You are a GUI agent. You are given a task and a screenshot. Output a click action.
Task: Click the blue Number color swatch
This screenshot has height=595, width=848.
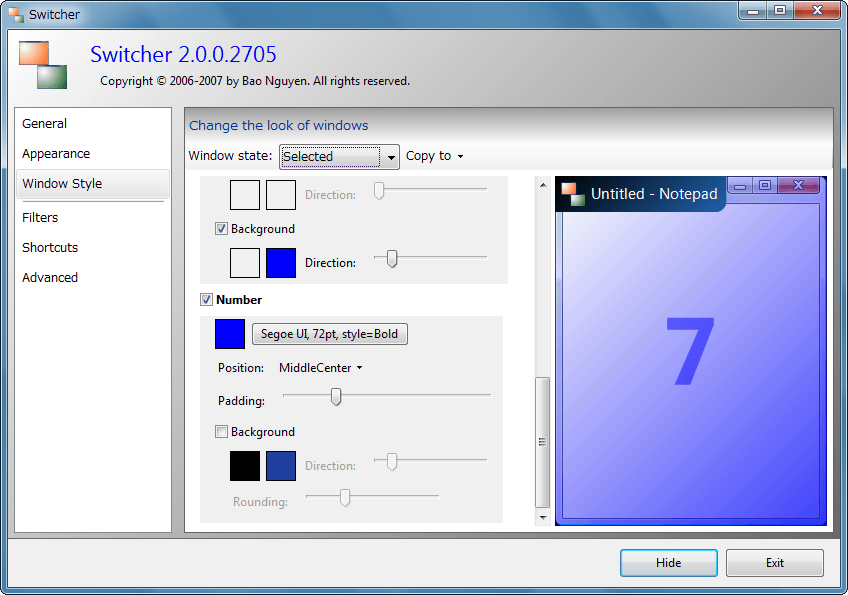(230, 334)
